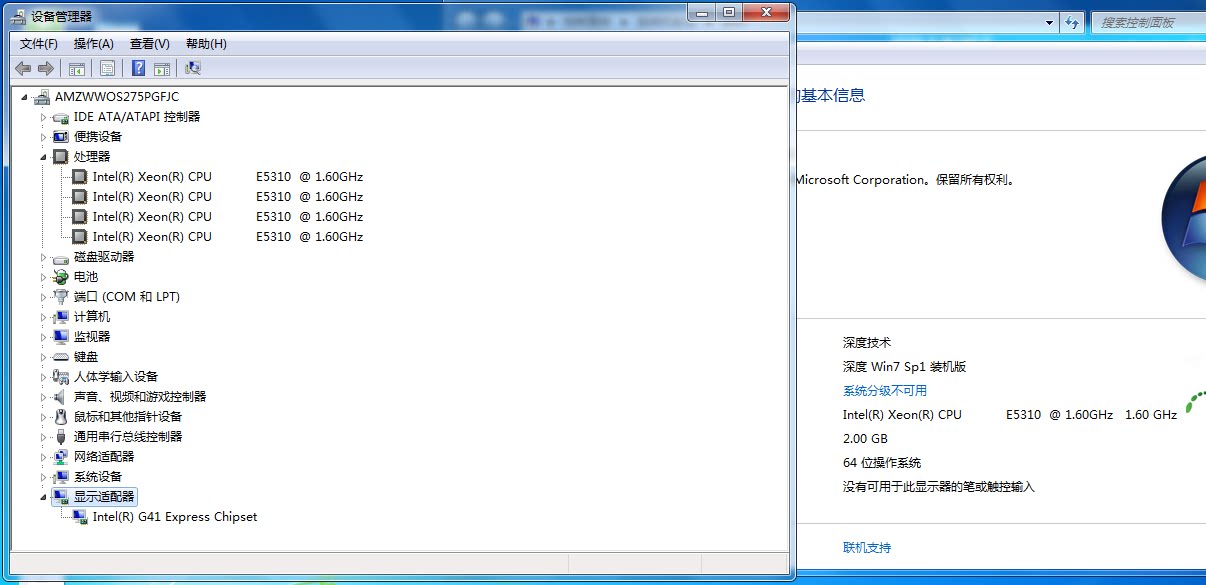1206x585 pixels.
Task: Select the 系统设备 label text
Action: 98,477
